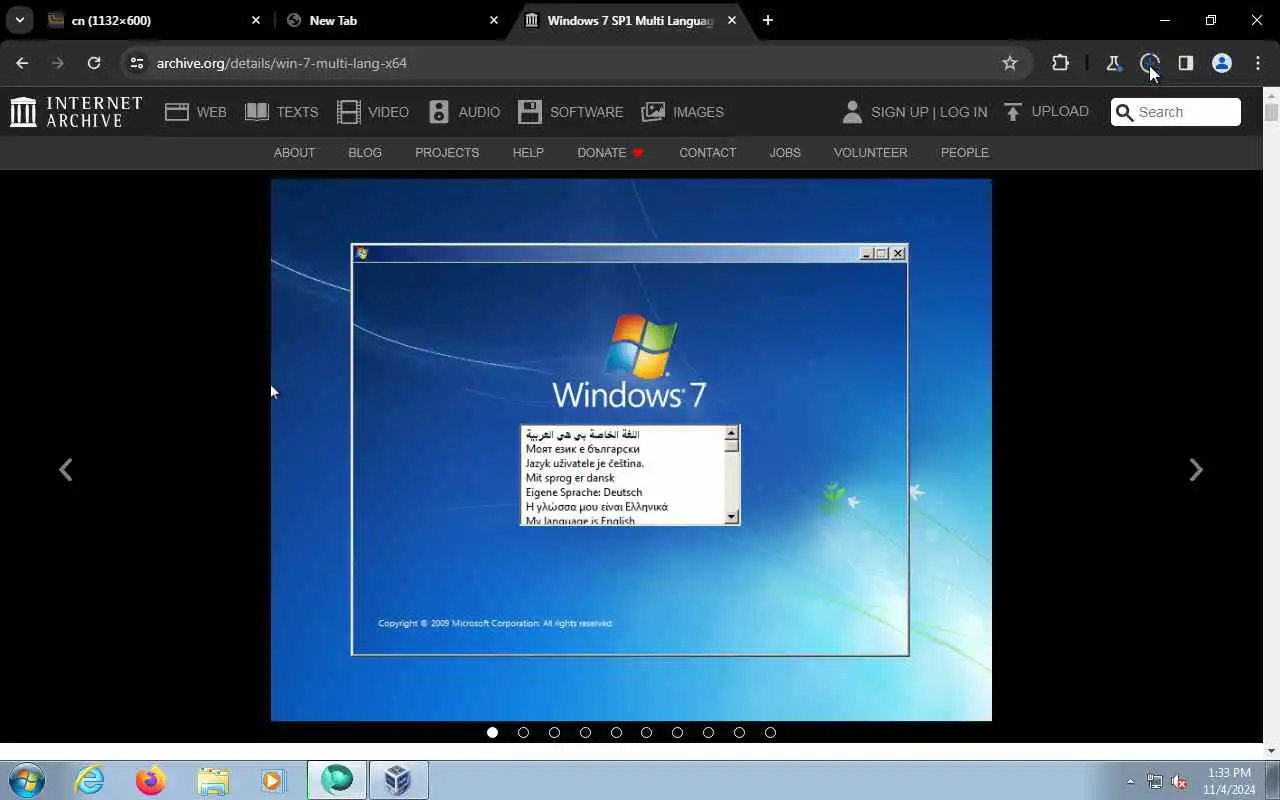Open the VOLUNTEER link
Screen dimensions: 1280x800
click(870, 153)
